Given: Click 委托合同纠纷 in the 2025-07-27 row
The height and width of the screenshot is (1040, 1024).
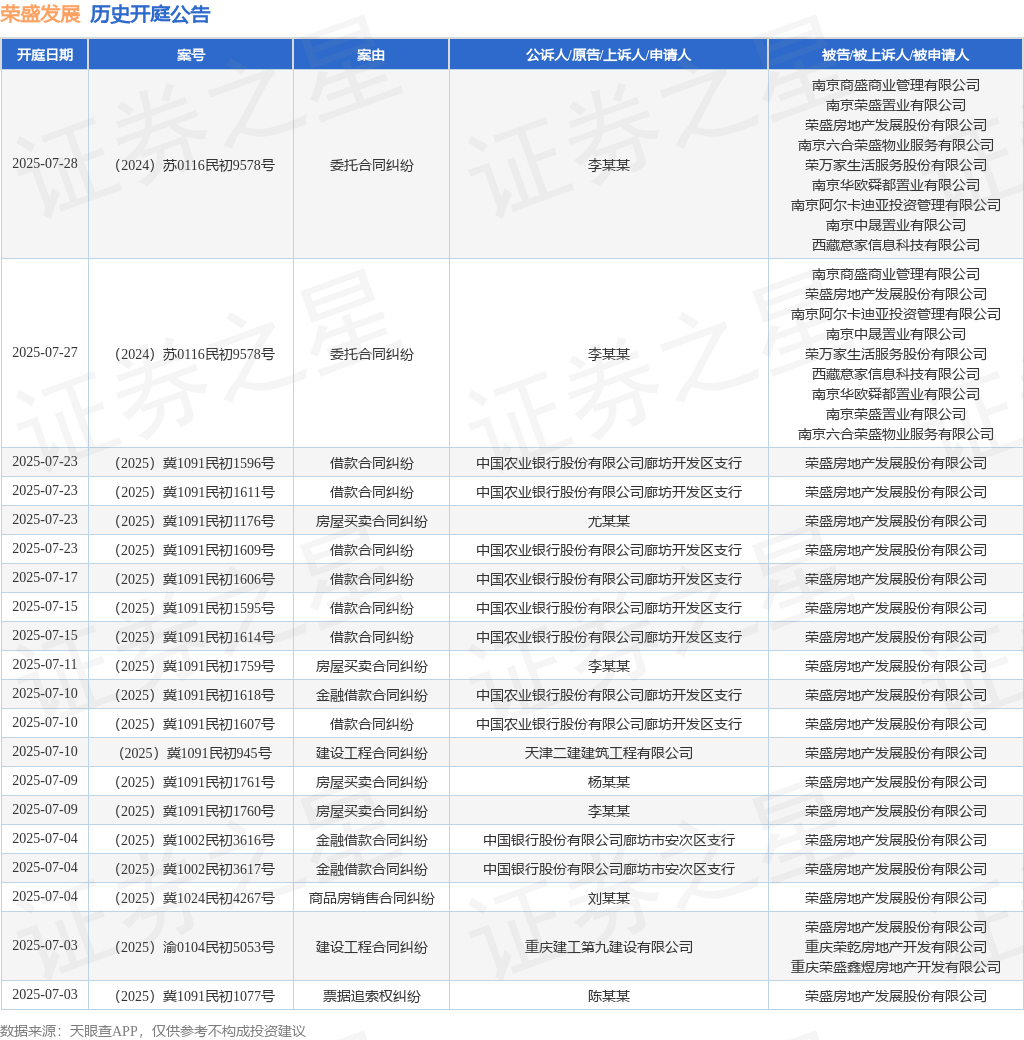Looking at the screenshot, I should pyautogui.click(x=371, y=354).
